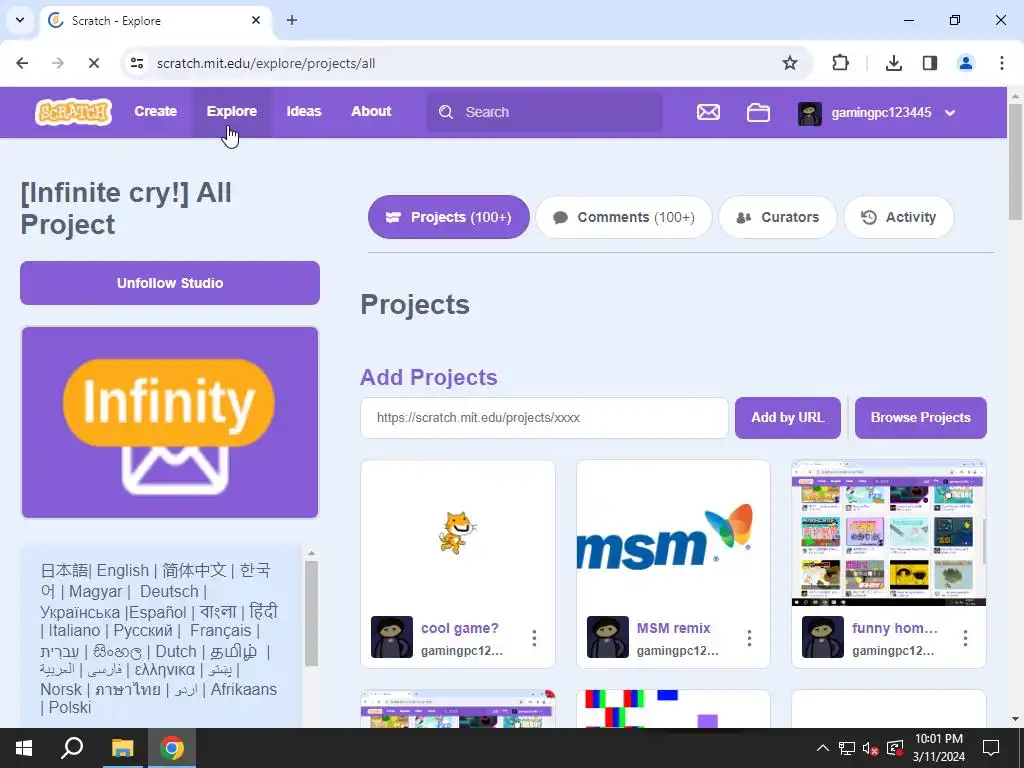Open options menu for cool game? card
This screenshot has height=768, width=1024.
534,638
